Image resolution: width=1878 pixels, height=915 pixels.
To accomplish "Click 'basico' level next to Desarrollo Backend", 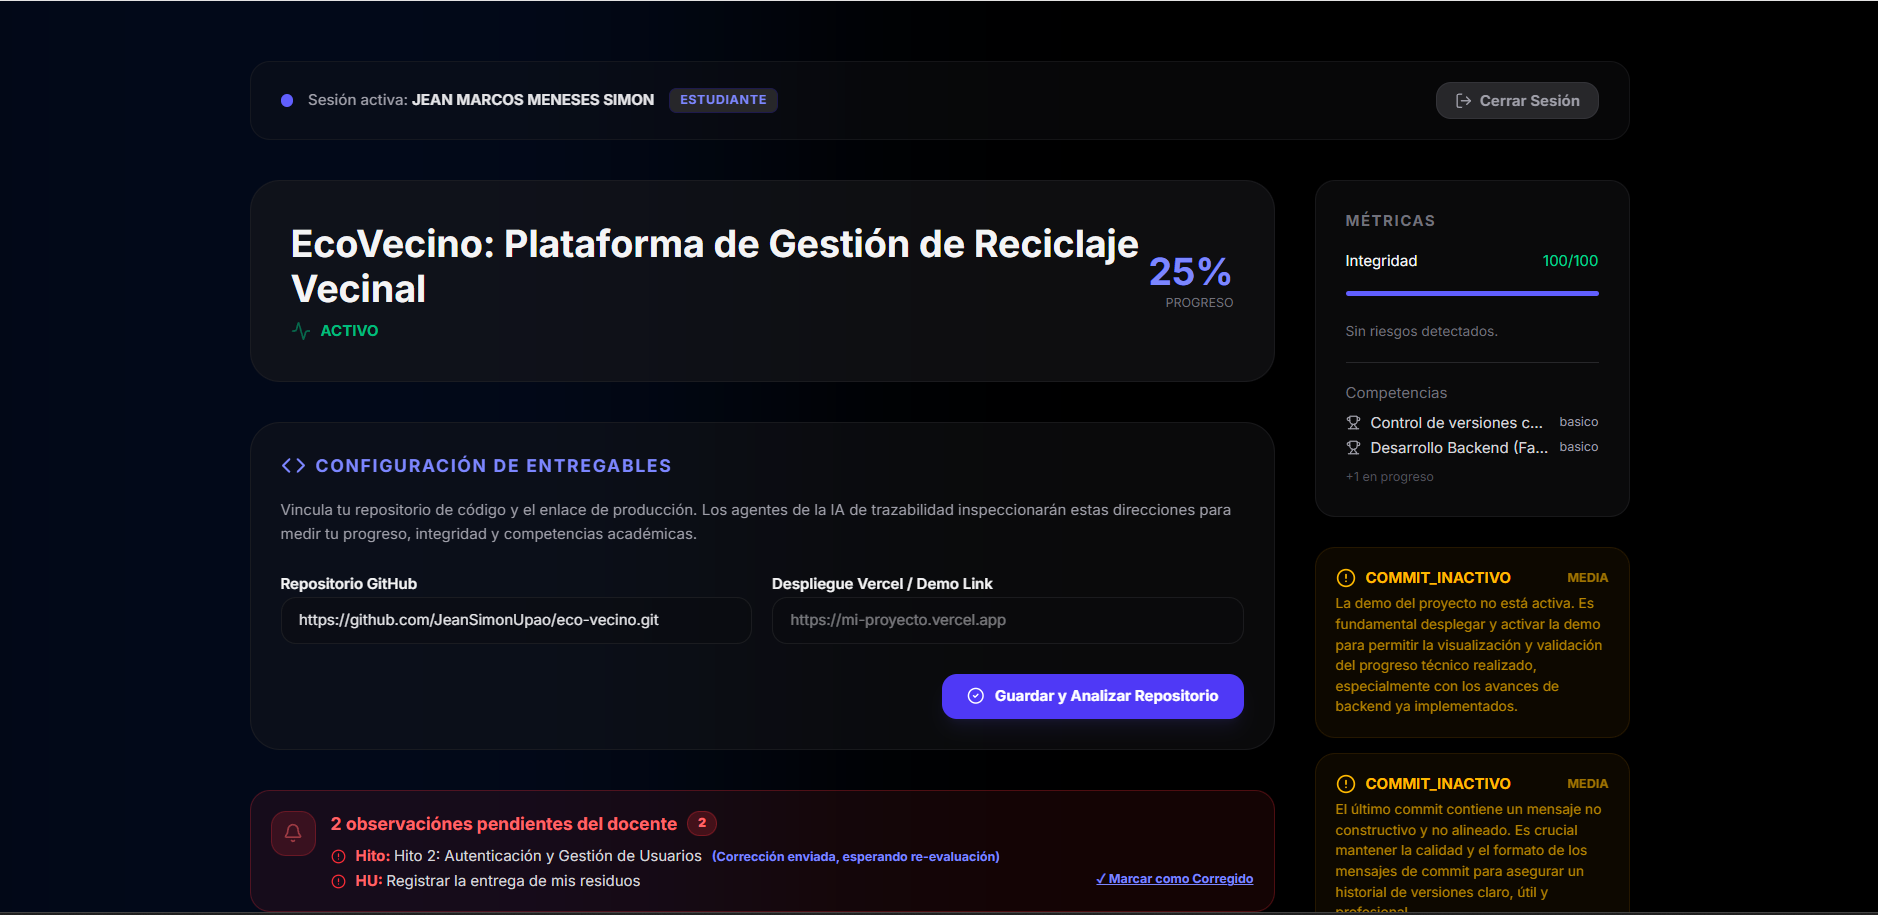I will click(x=1579, y=447).
